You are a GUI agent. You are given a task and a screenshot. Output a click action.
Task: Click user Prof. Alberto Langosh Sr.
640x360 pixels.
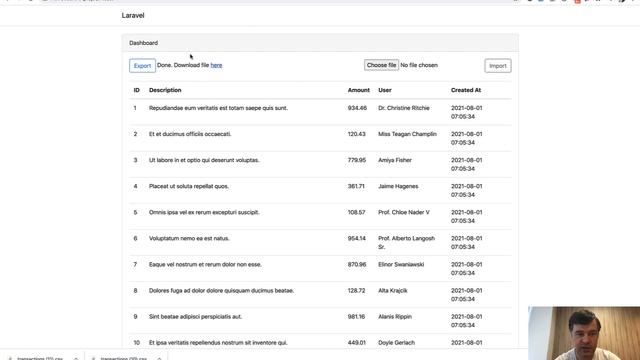[407, 243]
